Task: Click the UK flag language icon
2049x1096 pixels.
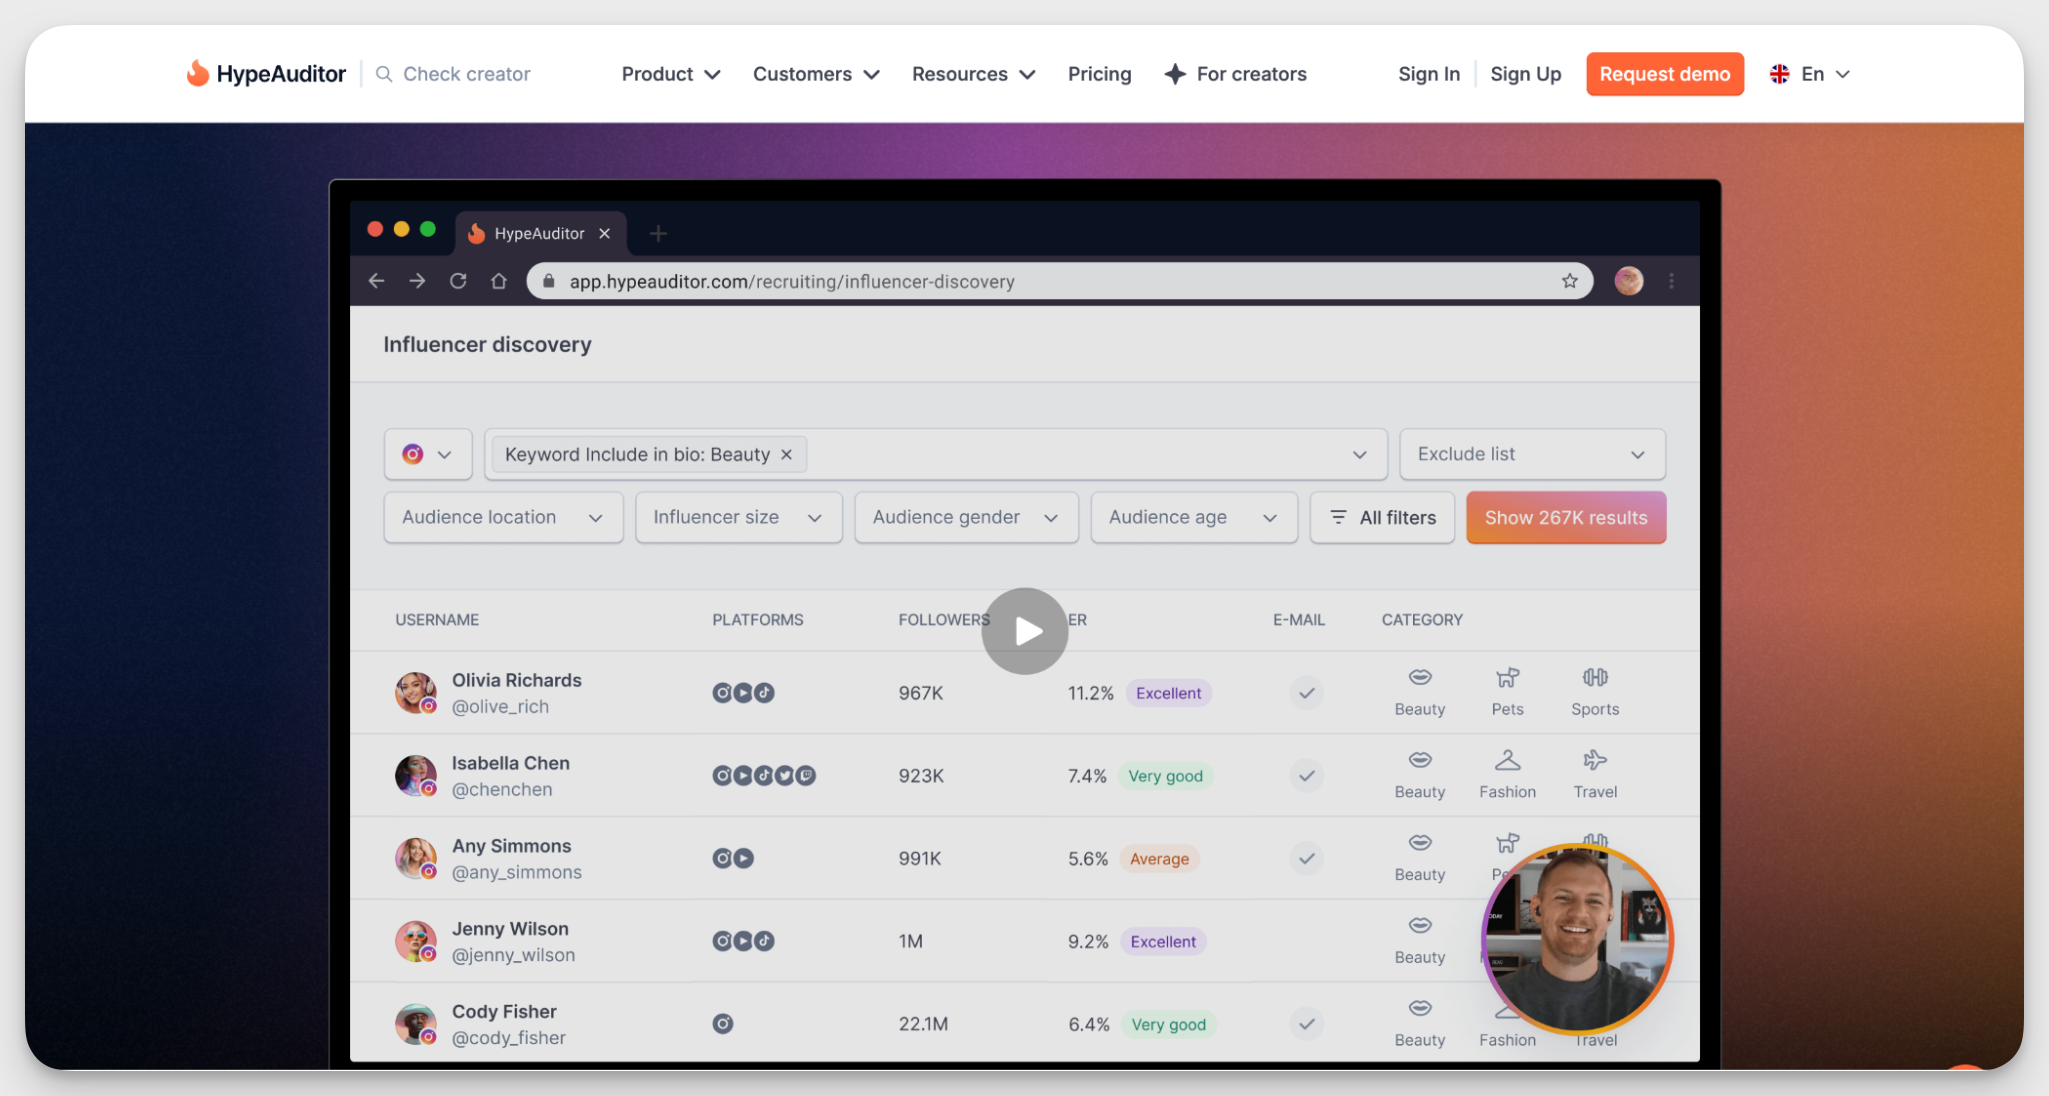Action: coord(1780,74)
